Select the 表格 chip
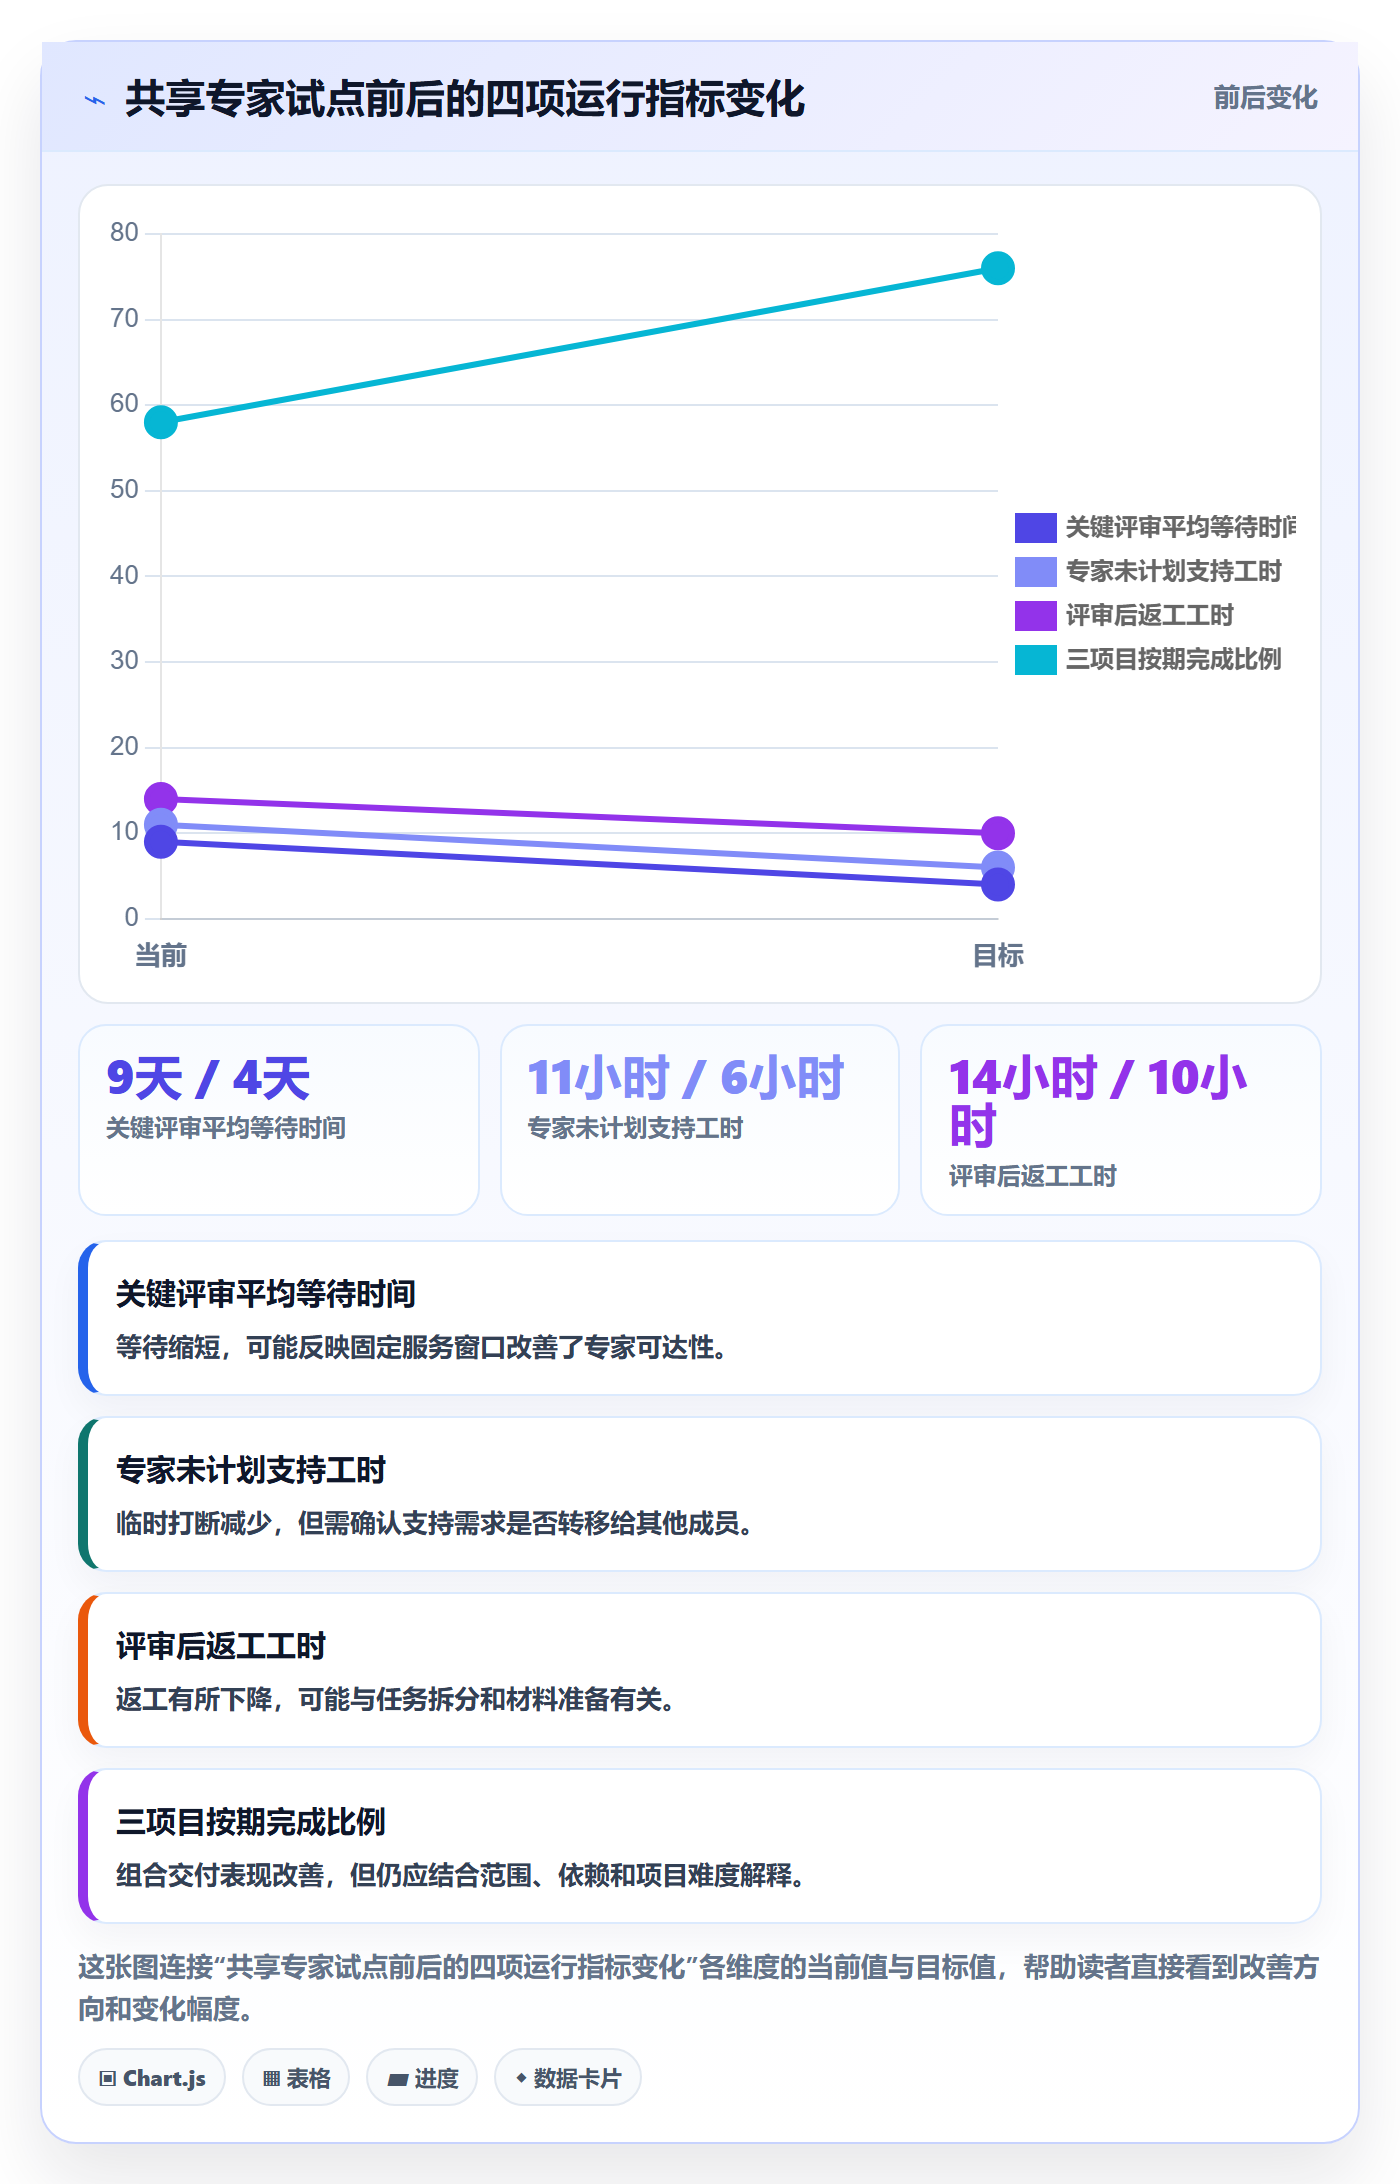This screenshot has width=1400, height=2184. pos(296,2078)
